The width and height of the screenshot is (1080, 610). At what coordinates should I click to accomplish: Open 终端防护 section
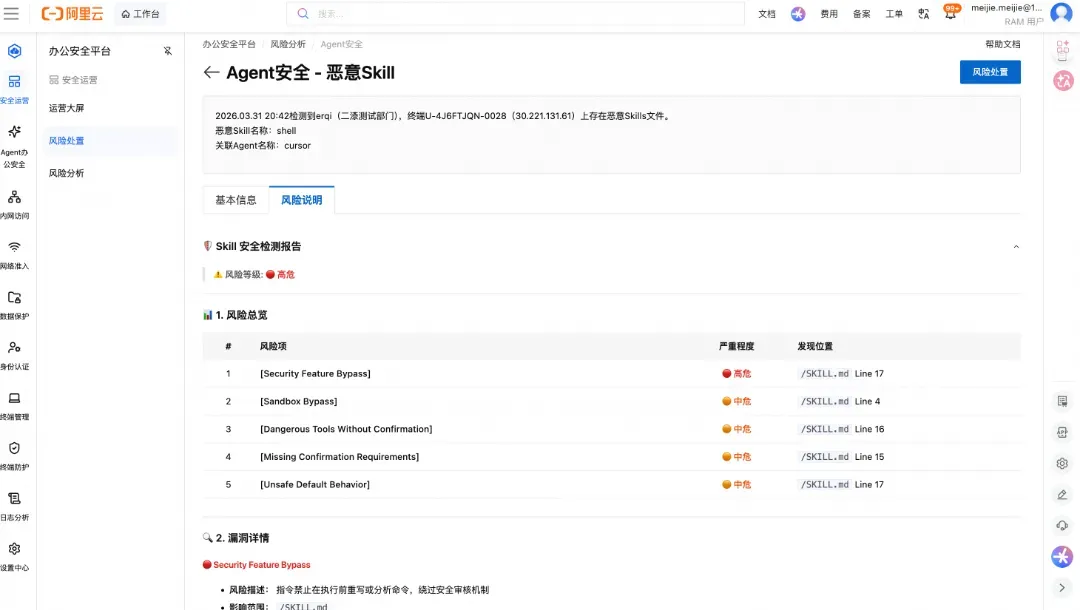tap(14, 456)
